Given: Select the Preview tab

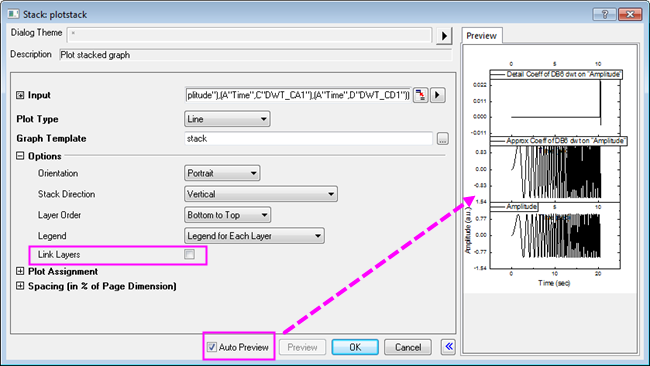Looking at the screenshot, I should (x=482, y=36).
